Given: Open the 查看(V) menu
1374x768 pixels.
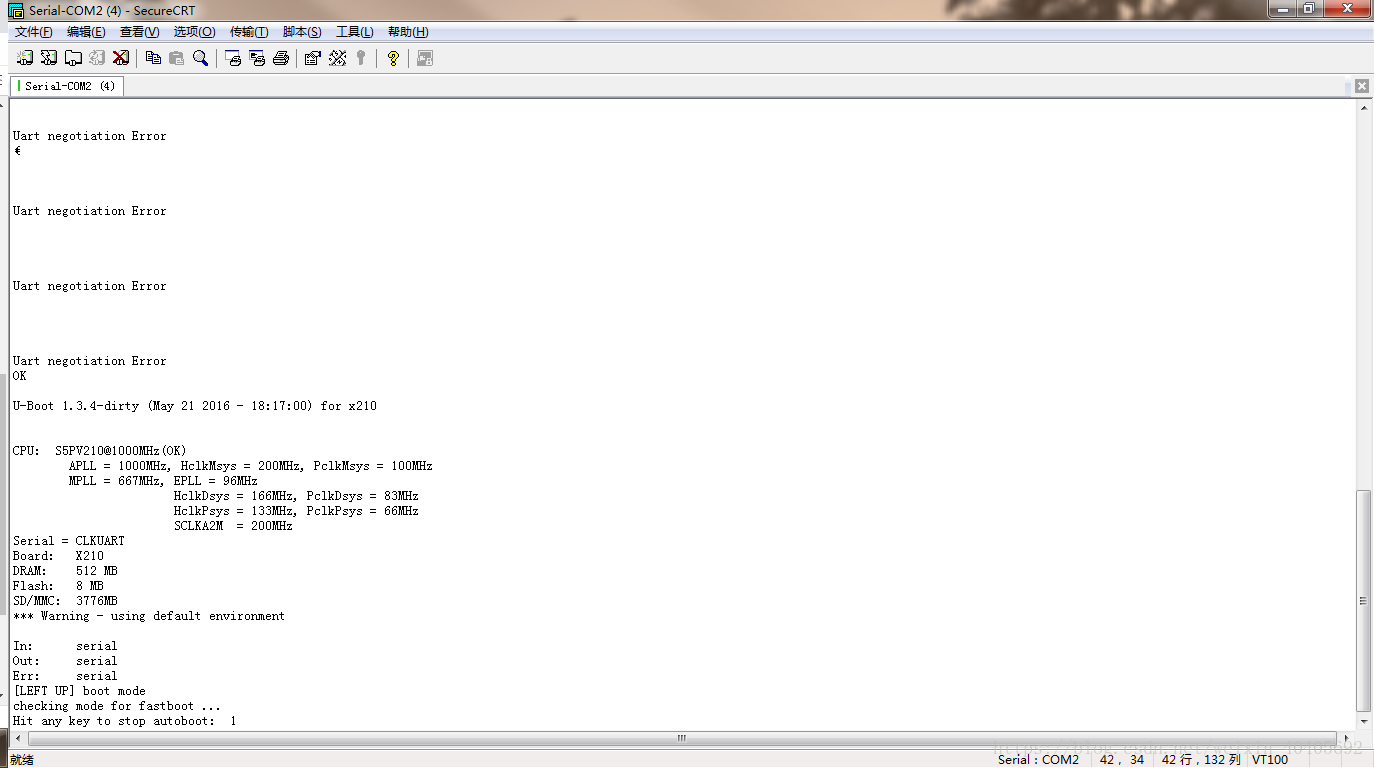Looking at the screenshot, I should [140, 32].
